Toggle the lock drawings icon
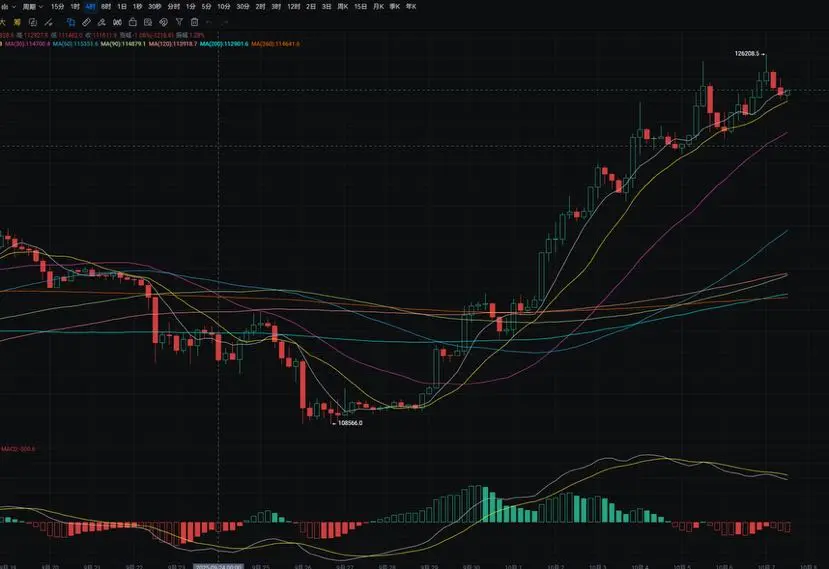 [x=132, y=22]
